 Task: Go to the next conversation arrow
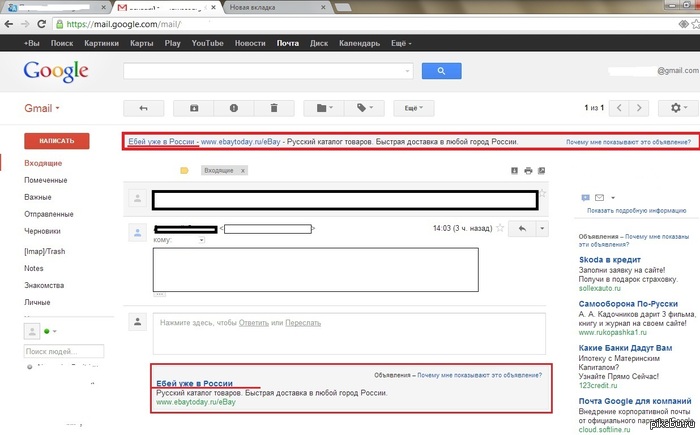click(x=639, y=108)
